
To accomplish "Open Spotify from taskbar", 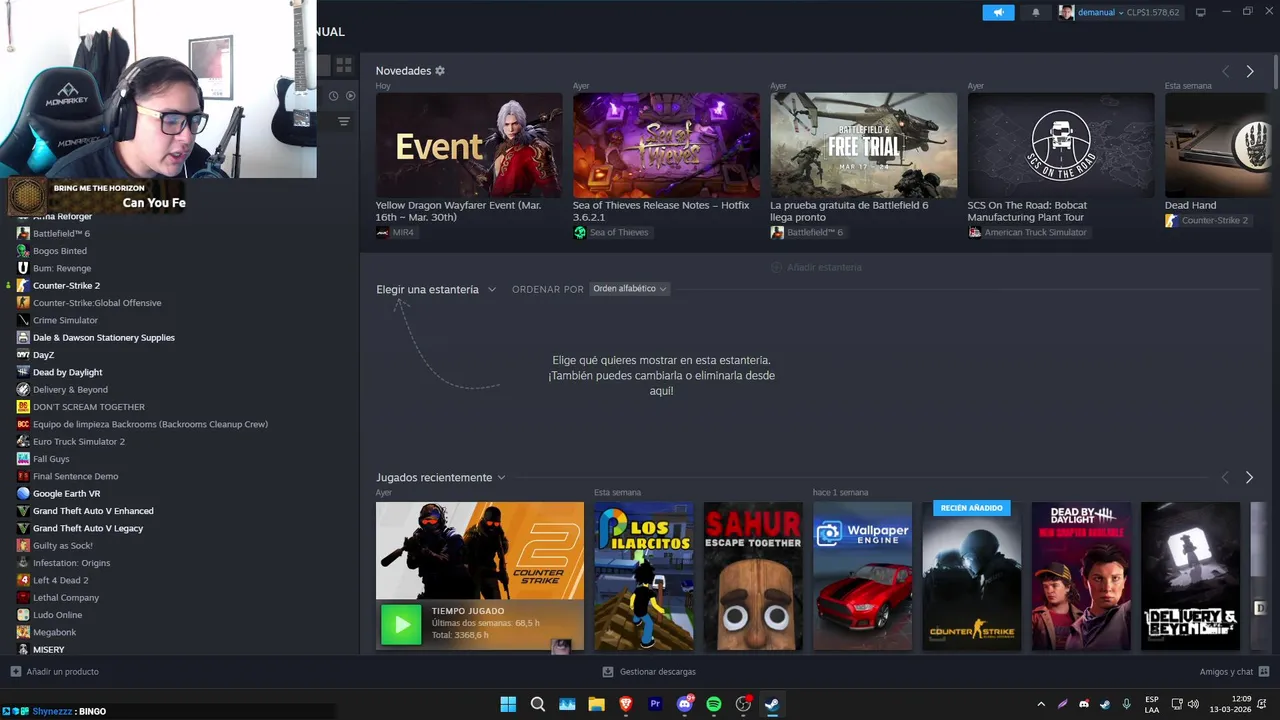I will coord(714,704).
